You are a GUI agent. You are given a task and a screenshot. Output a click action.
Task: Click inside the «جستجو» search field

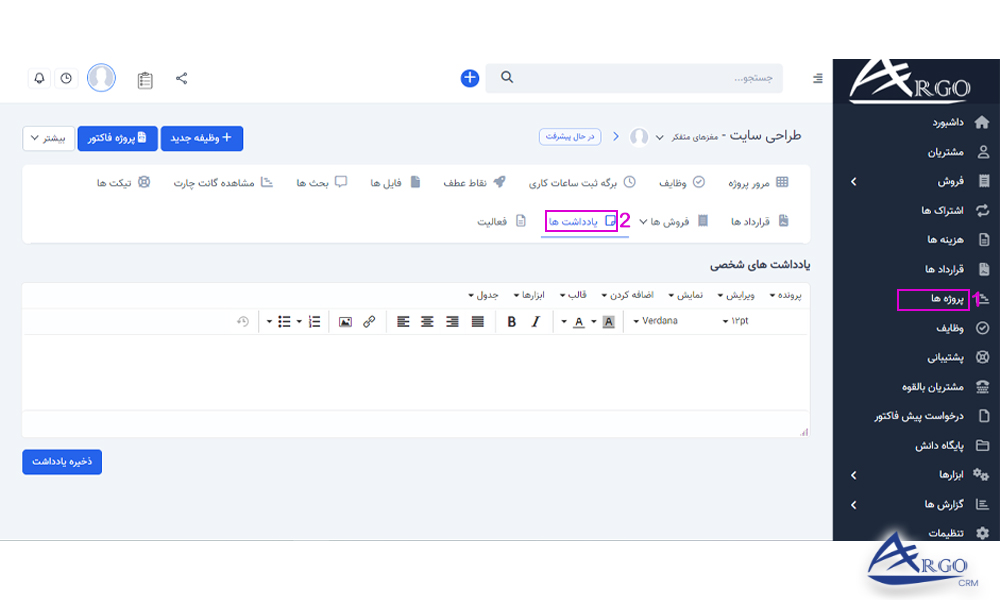coord(640,78)
